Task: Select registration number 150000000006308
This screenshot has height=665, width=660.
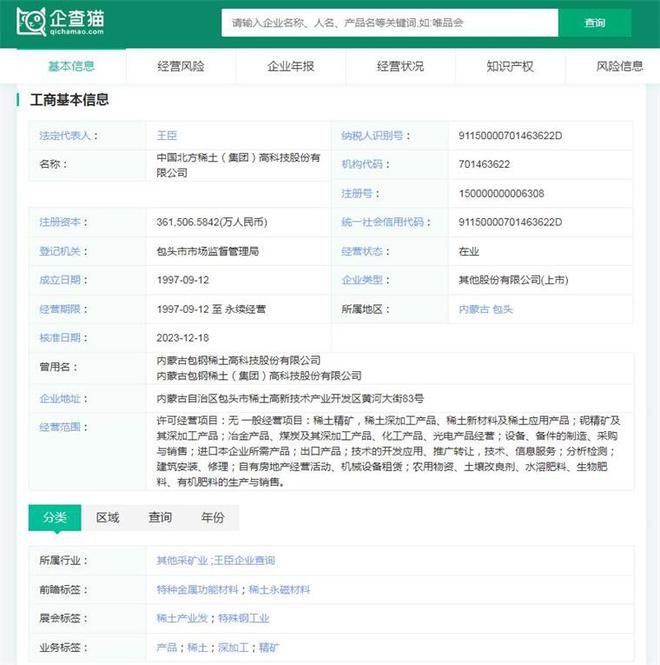Action: click(x=501, y=194)
